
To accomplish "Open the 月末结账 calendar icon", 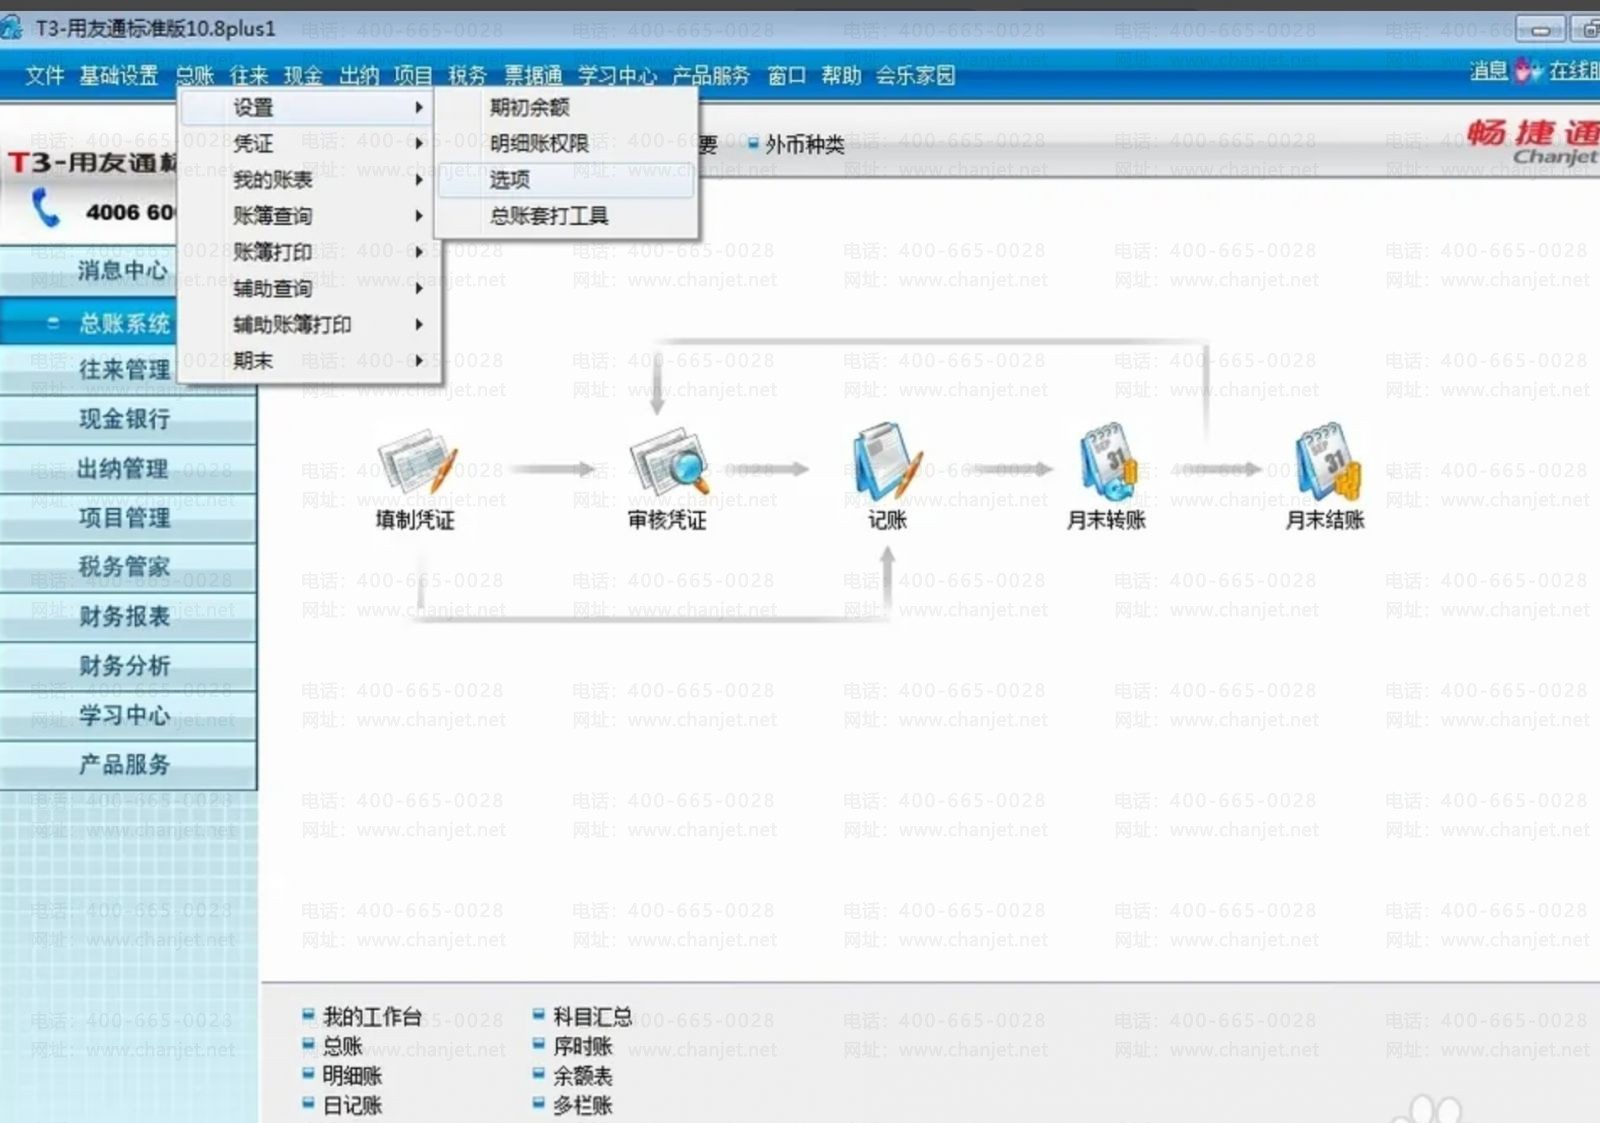I will coord(1327,462).
